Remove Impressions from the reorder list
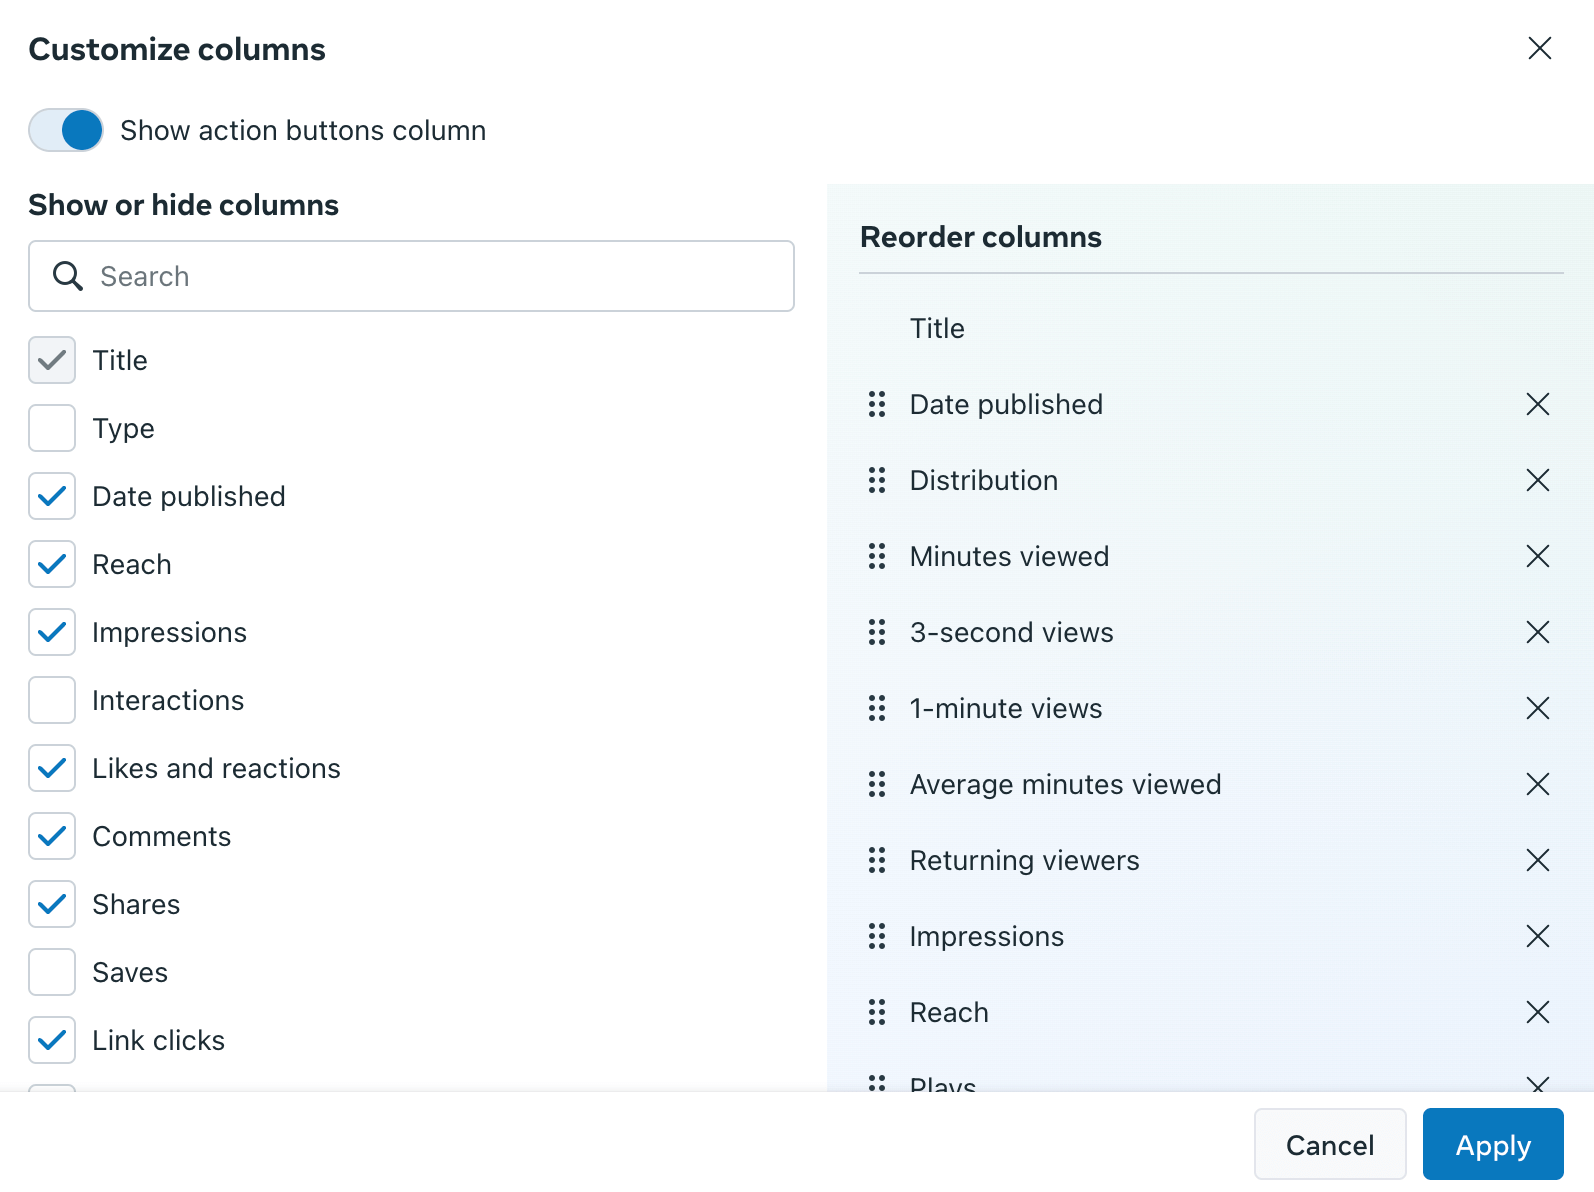The image size is (1594, 1192). [x=1537, y=936]
